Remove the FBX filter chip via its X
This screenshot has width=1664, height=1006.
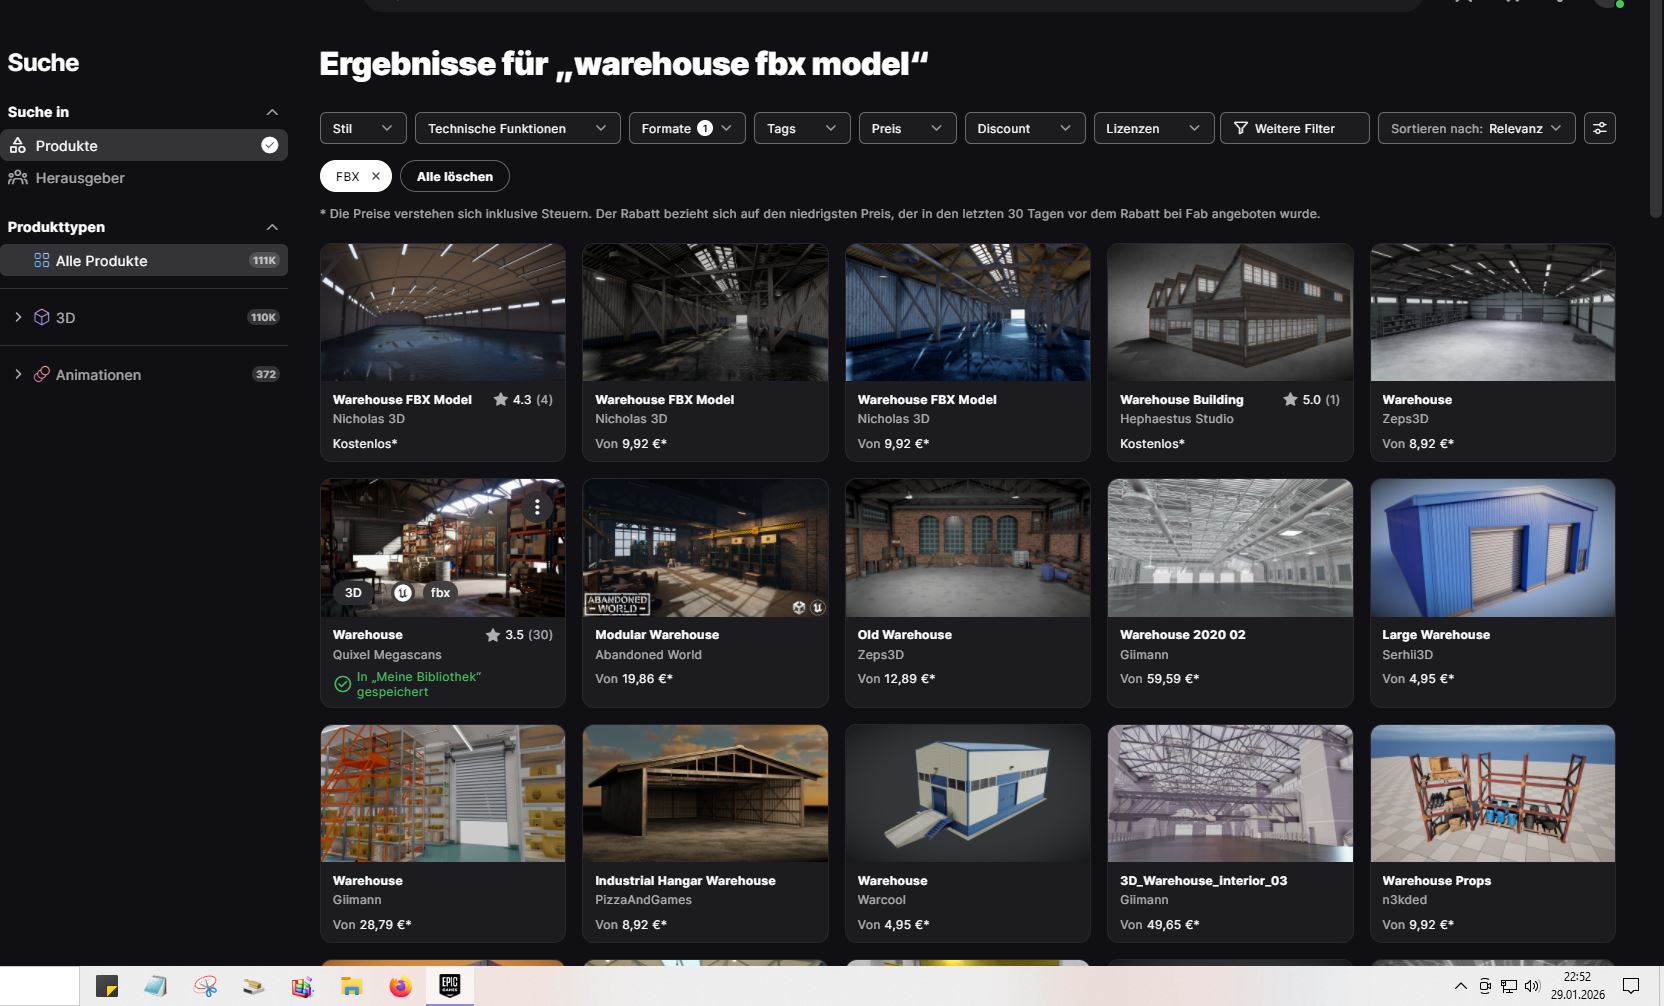coord(376,177)
